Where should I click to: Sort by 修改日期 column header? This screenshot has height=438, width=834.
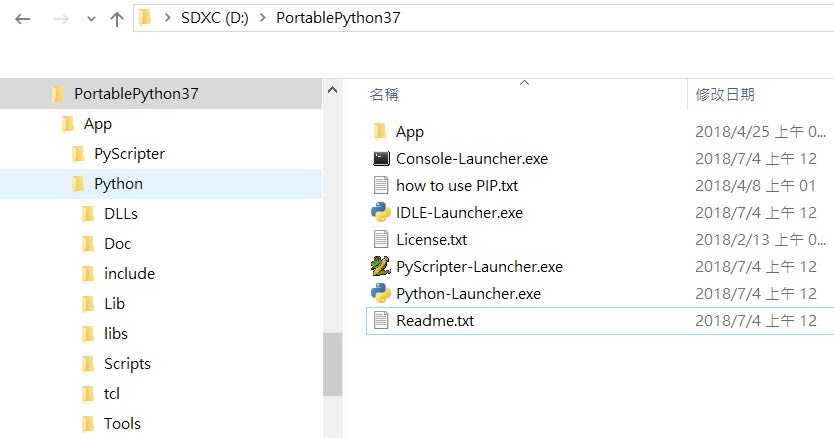725,95
